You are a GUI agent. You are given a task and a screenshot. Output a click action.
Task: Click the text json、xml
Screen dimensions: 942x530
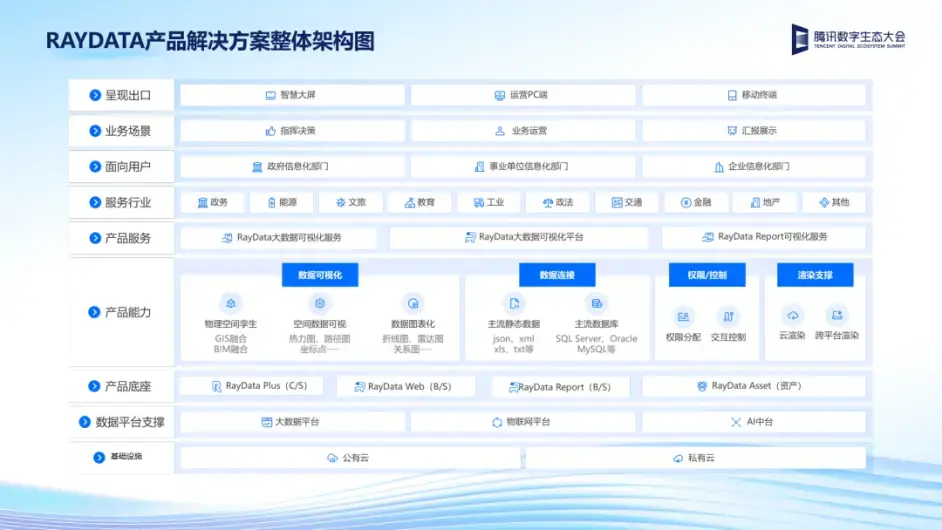click(514, 338)
